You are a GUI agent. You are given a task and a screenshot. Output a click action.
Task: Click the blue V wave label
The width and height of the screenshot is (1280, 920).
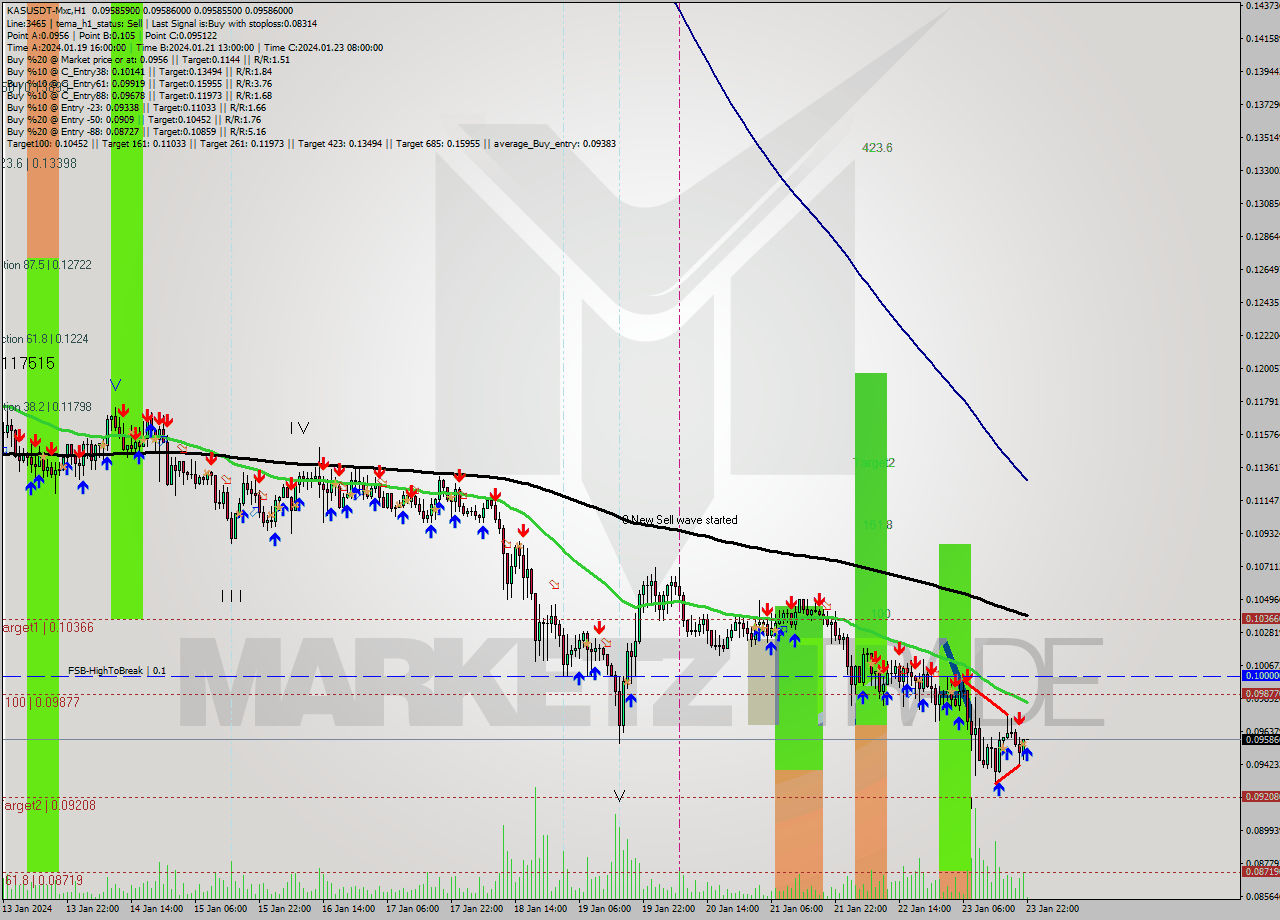(116, 384)
